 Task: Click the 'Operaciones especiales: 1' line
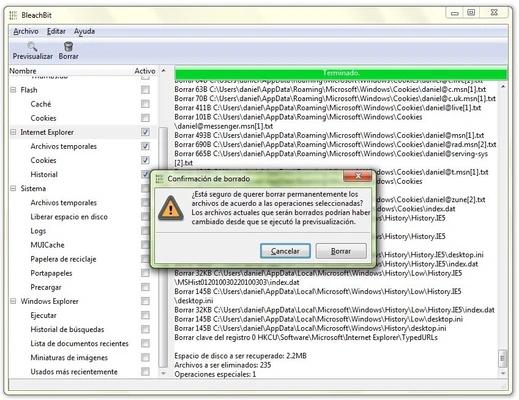pos(215,374)
